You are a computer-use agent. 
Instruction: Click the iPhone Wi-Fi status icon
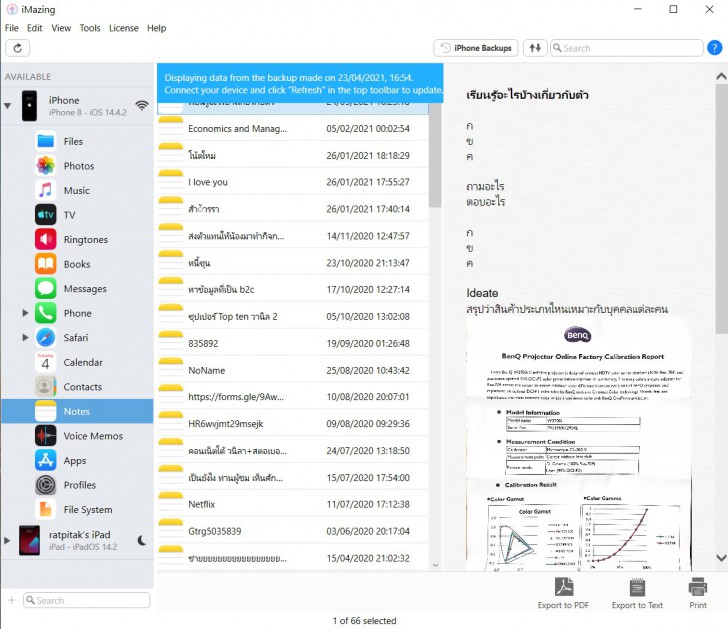click(142, 106)
